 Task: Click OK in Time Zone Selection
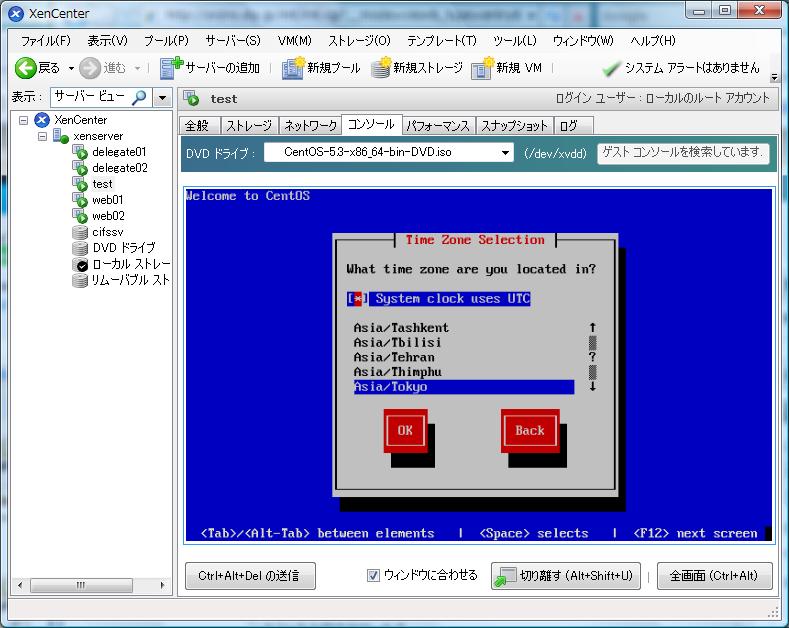coord(406,431)
